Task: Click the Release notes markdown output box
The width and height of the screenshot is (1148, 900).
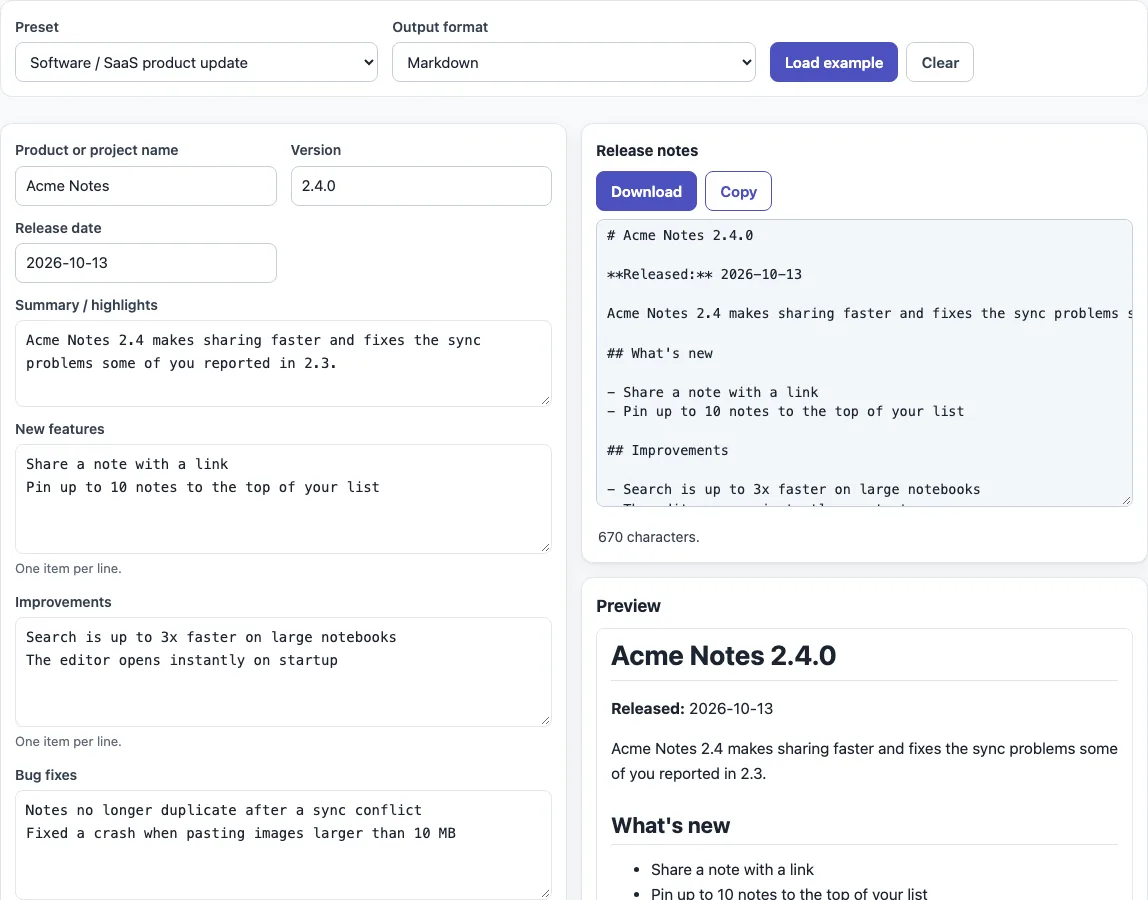Action: pyautogui.click(x=864, y=362)
